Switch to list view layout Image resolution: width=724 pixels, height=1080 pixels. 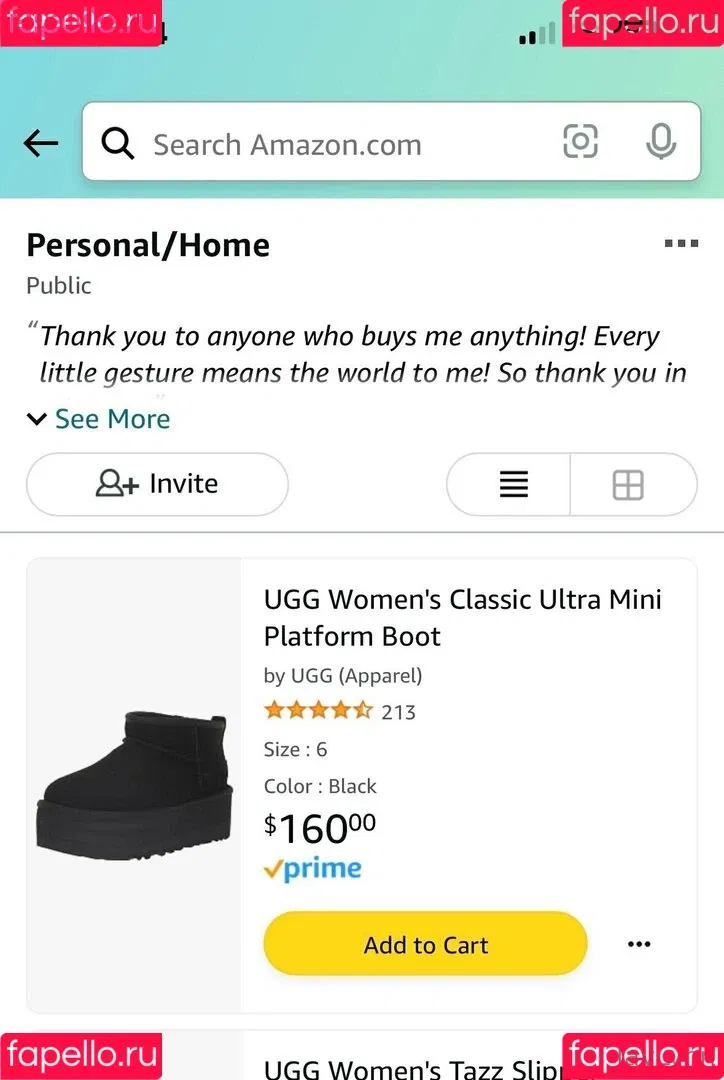(513, 485)
